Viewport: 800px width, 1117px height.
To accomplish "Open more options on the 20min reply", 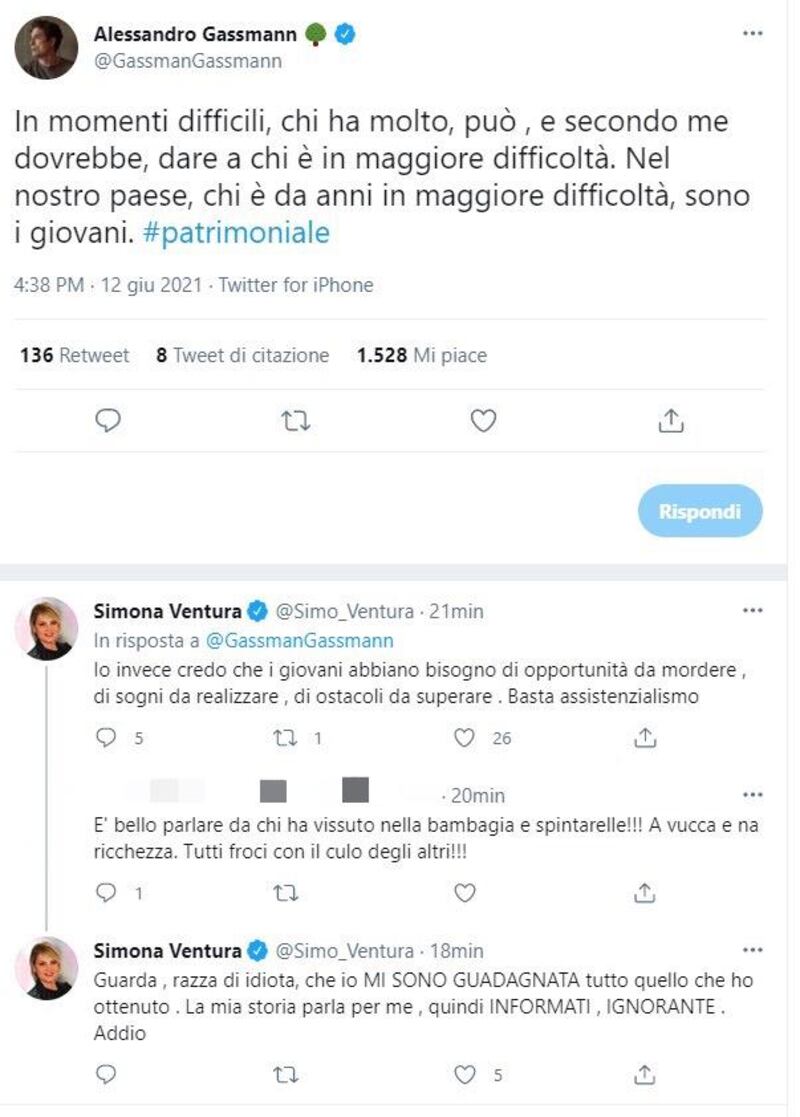I will click(x=752, y=794).
